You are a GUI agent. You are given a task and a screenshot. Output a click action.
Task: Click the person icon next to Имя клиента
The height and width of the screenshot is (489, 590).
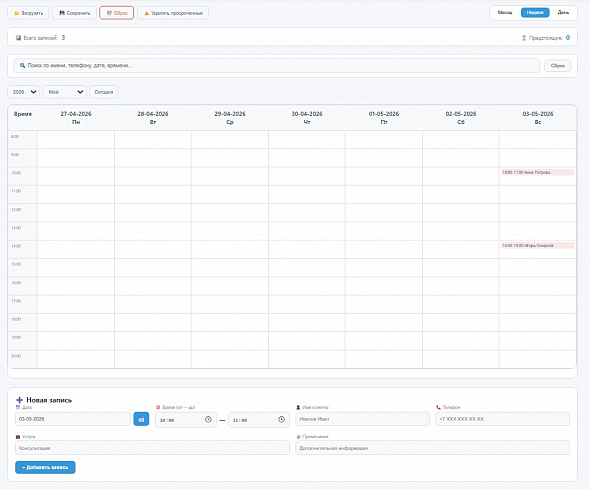tap(298, 407)
